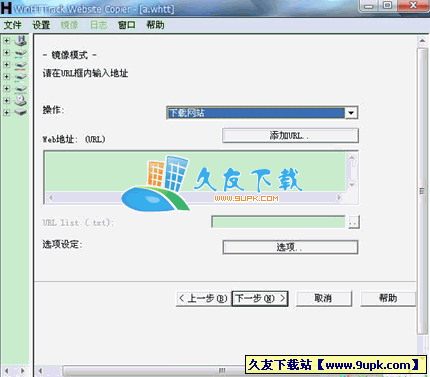Click the 操作: label

[x=53, y=110]
